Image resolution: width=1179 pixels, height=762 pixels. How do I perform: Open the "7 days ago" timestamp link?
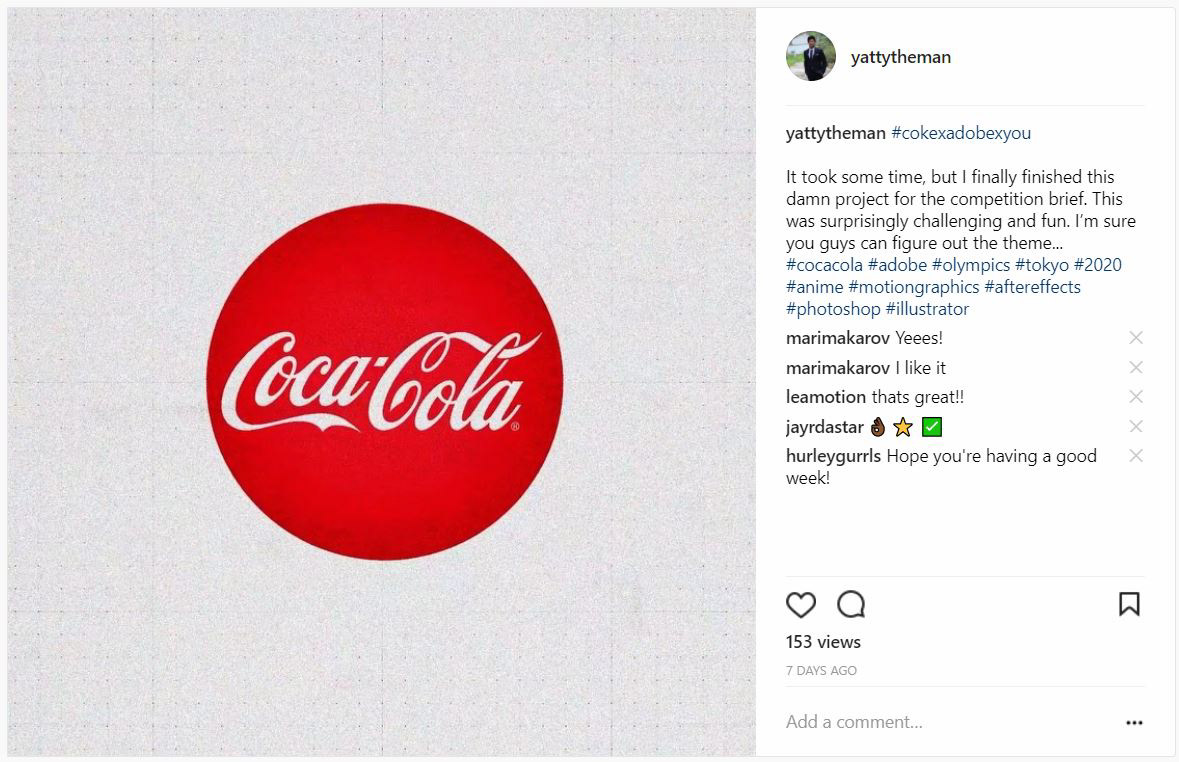coord(821,671)
